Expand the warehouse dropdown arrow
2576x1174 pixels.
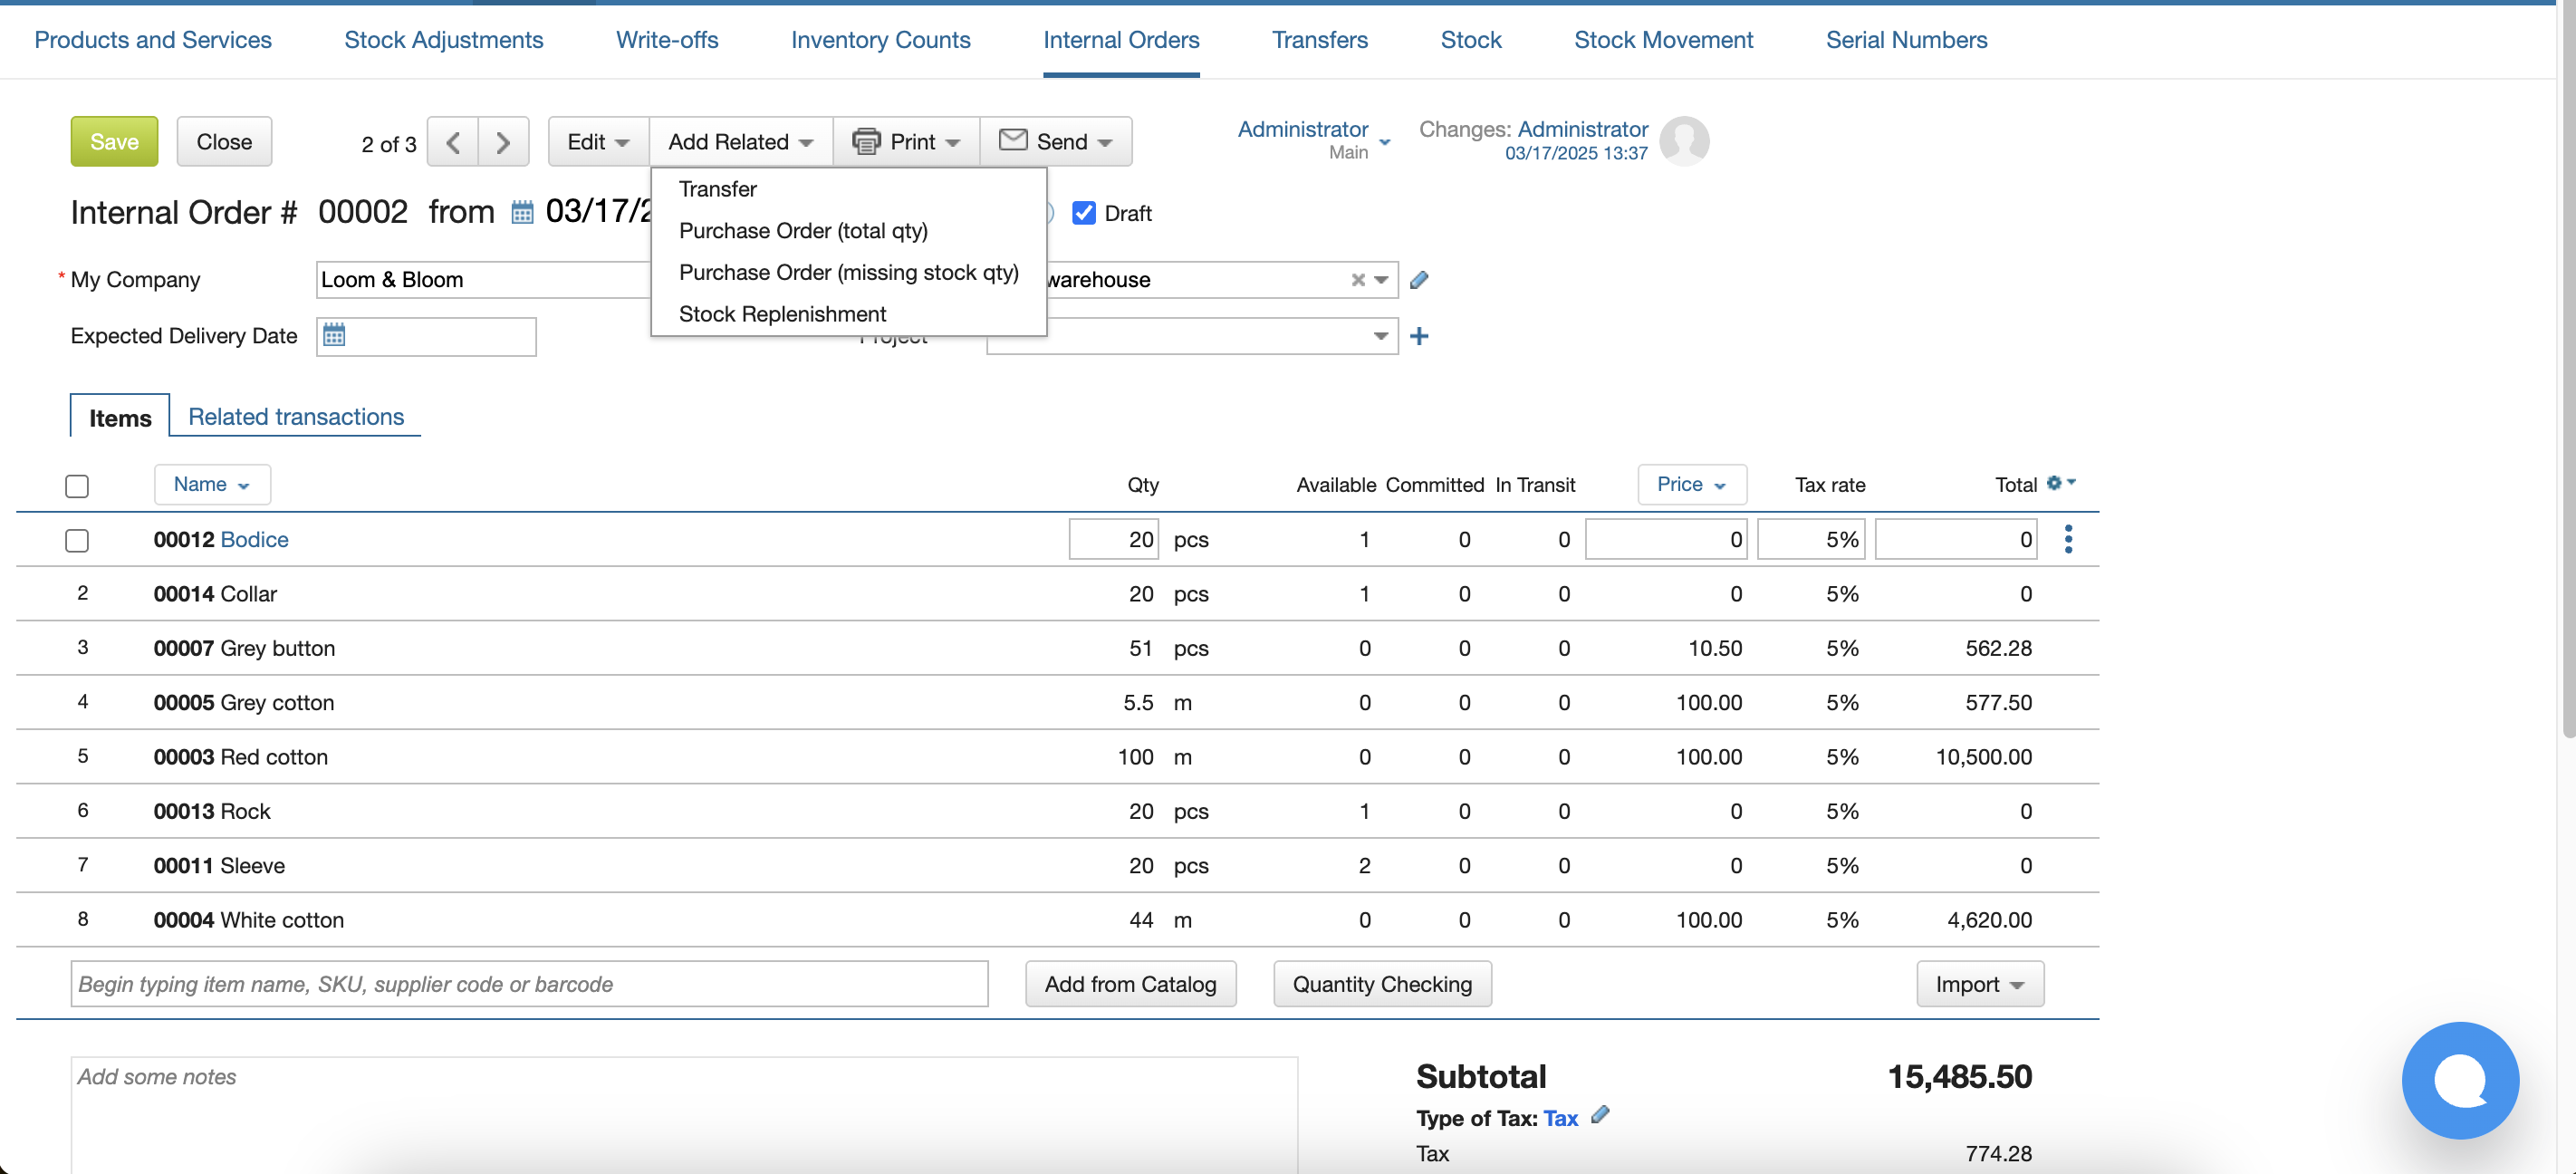[x=1381, y=280]
